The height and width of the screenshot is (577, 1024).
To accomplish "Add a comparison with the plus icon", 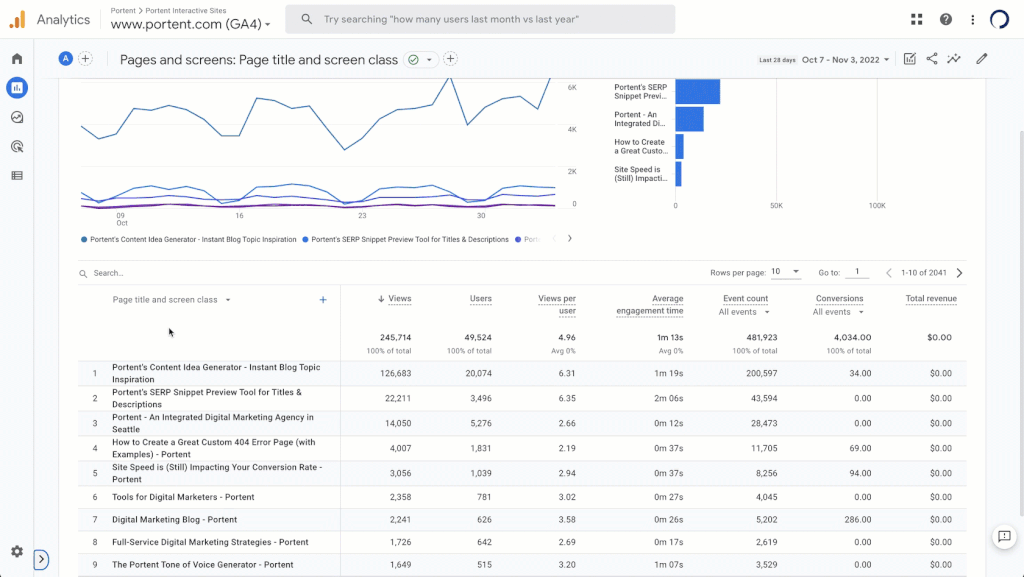I will tap(86, 59).
